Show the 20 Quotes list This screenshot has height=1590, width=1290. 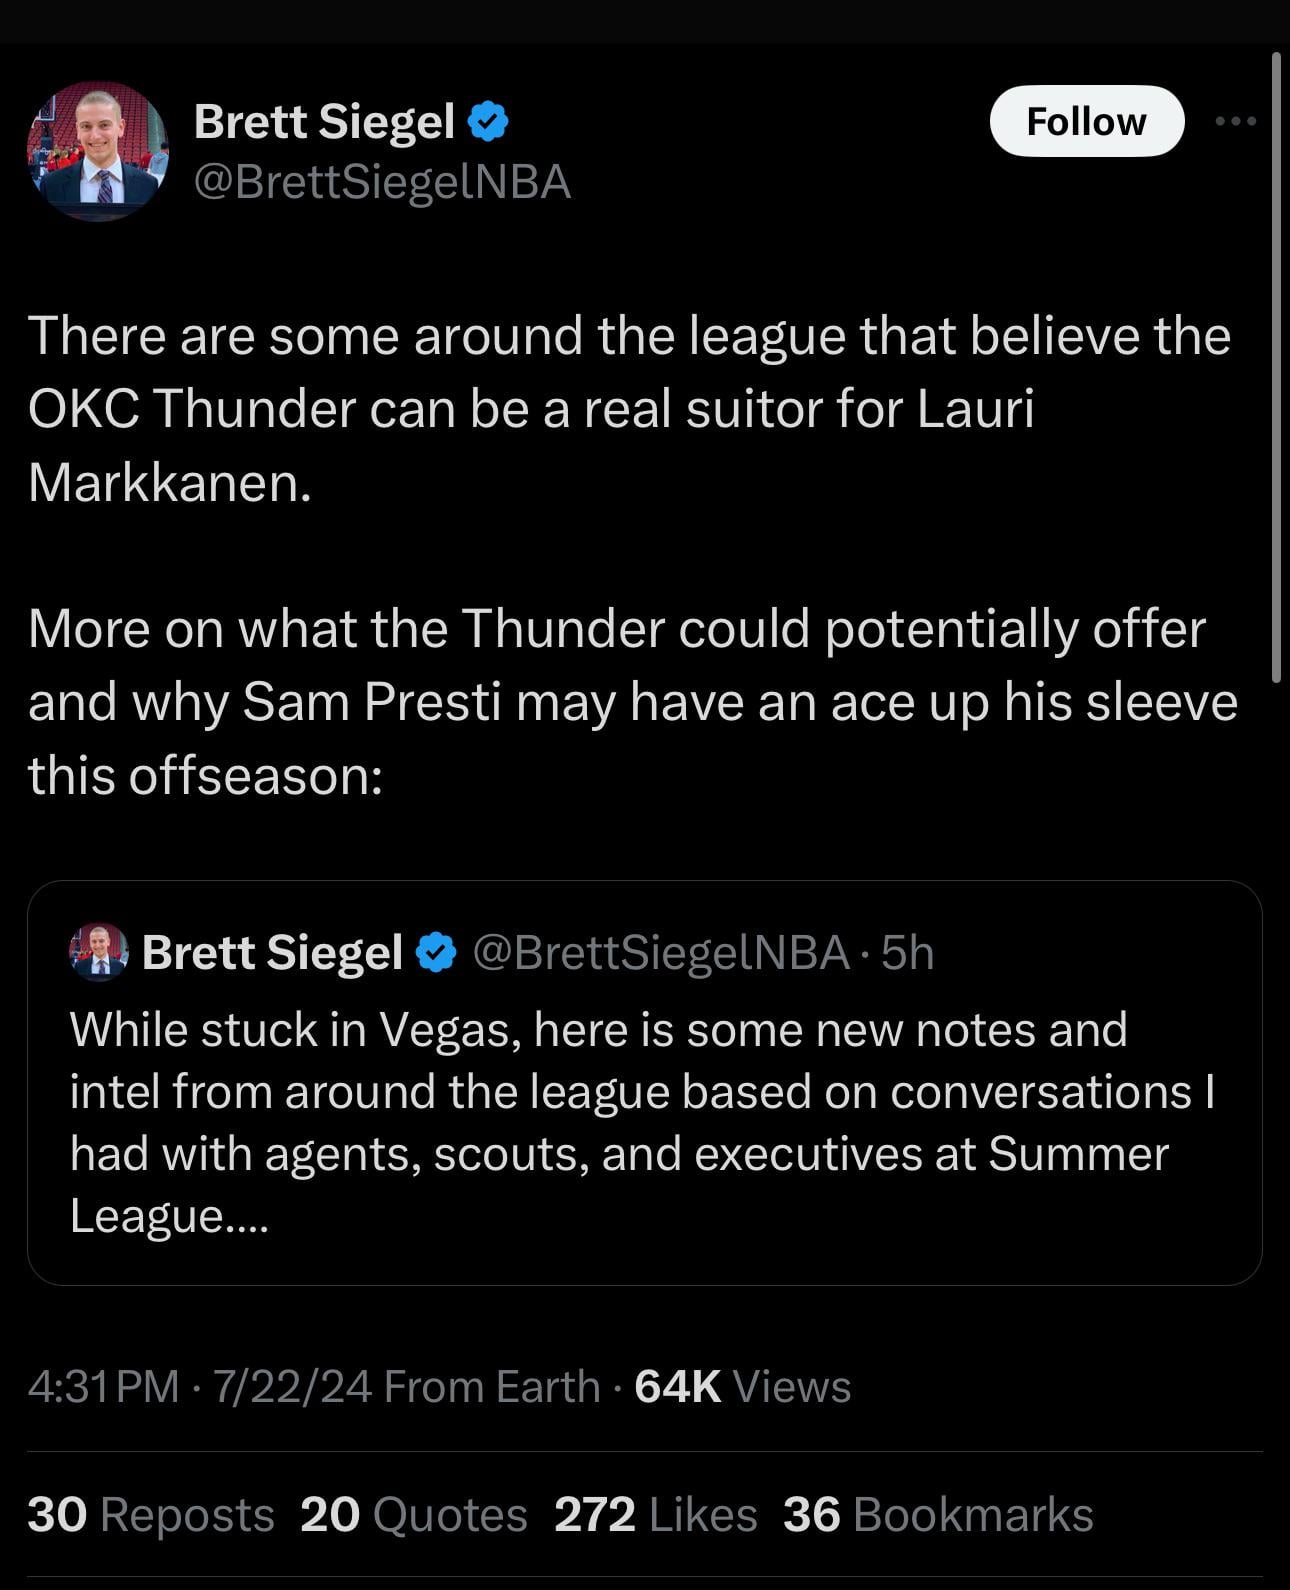tap(413, 1514)
